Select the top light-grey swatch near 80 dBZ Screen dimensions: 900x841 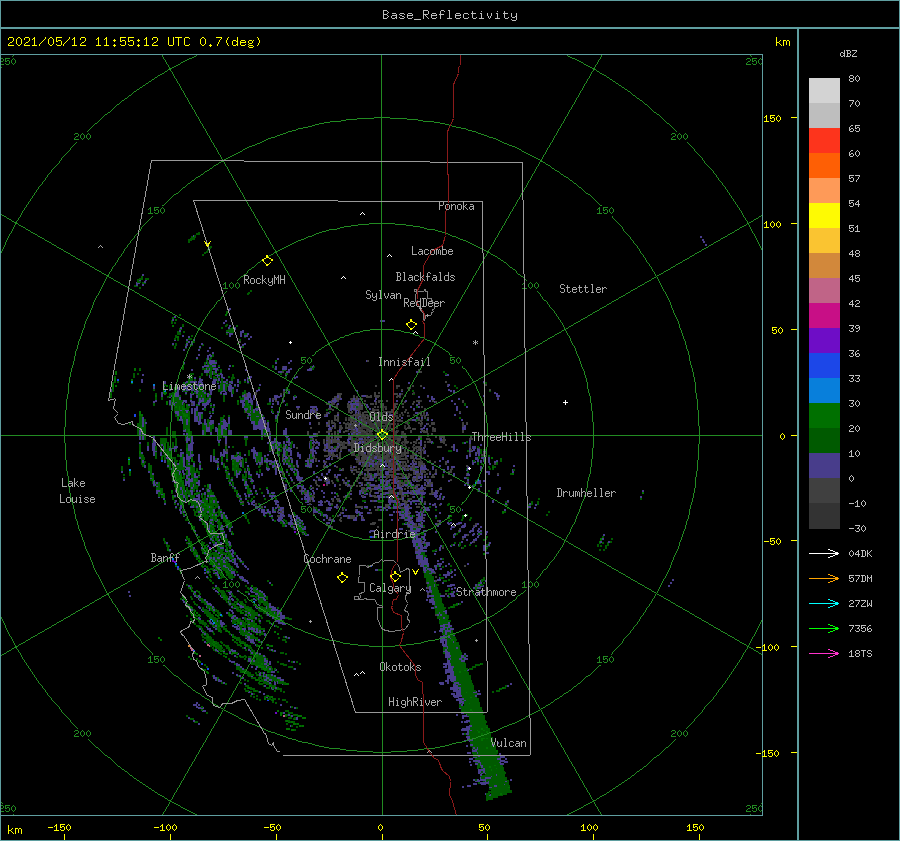(824, 90)
